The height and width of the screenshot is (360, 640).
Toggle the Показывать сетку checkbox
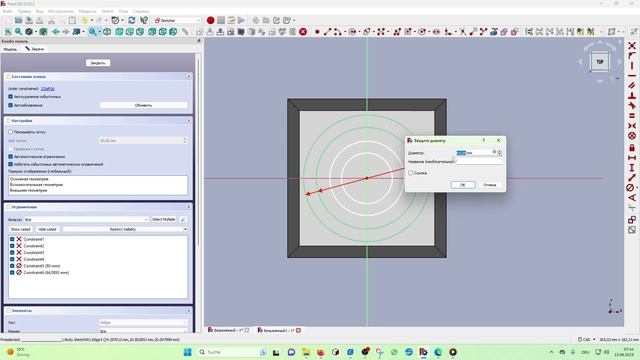pos(11,132)
